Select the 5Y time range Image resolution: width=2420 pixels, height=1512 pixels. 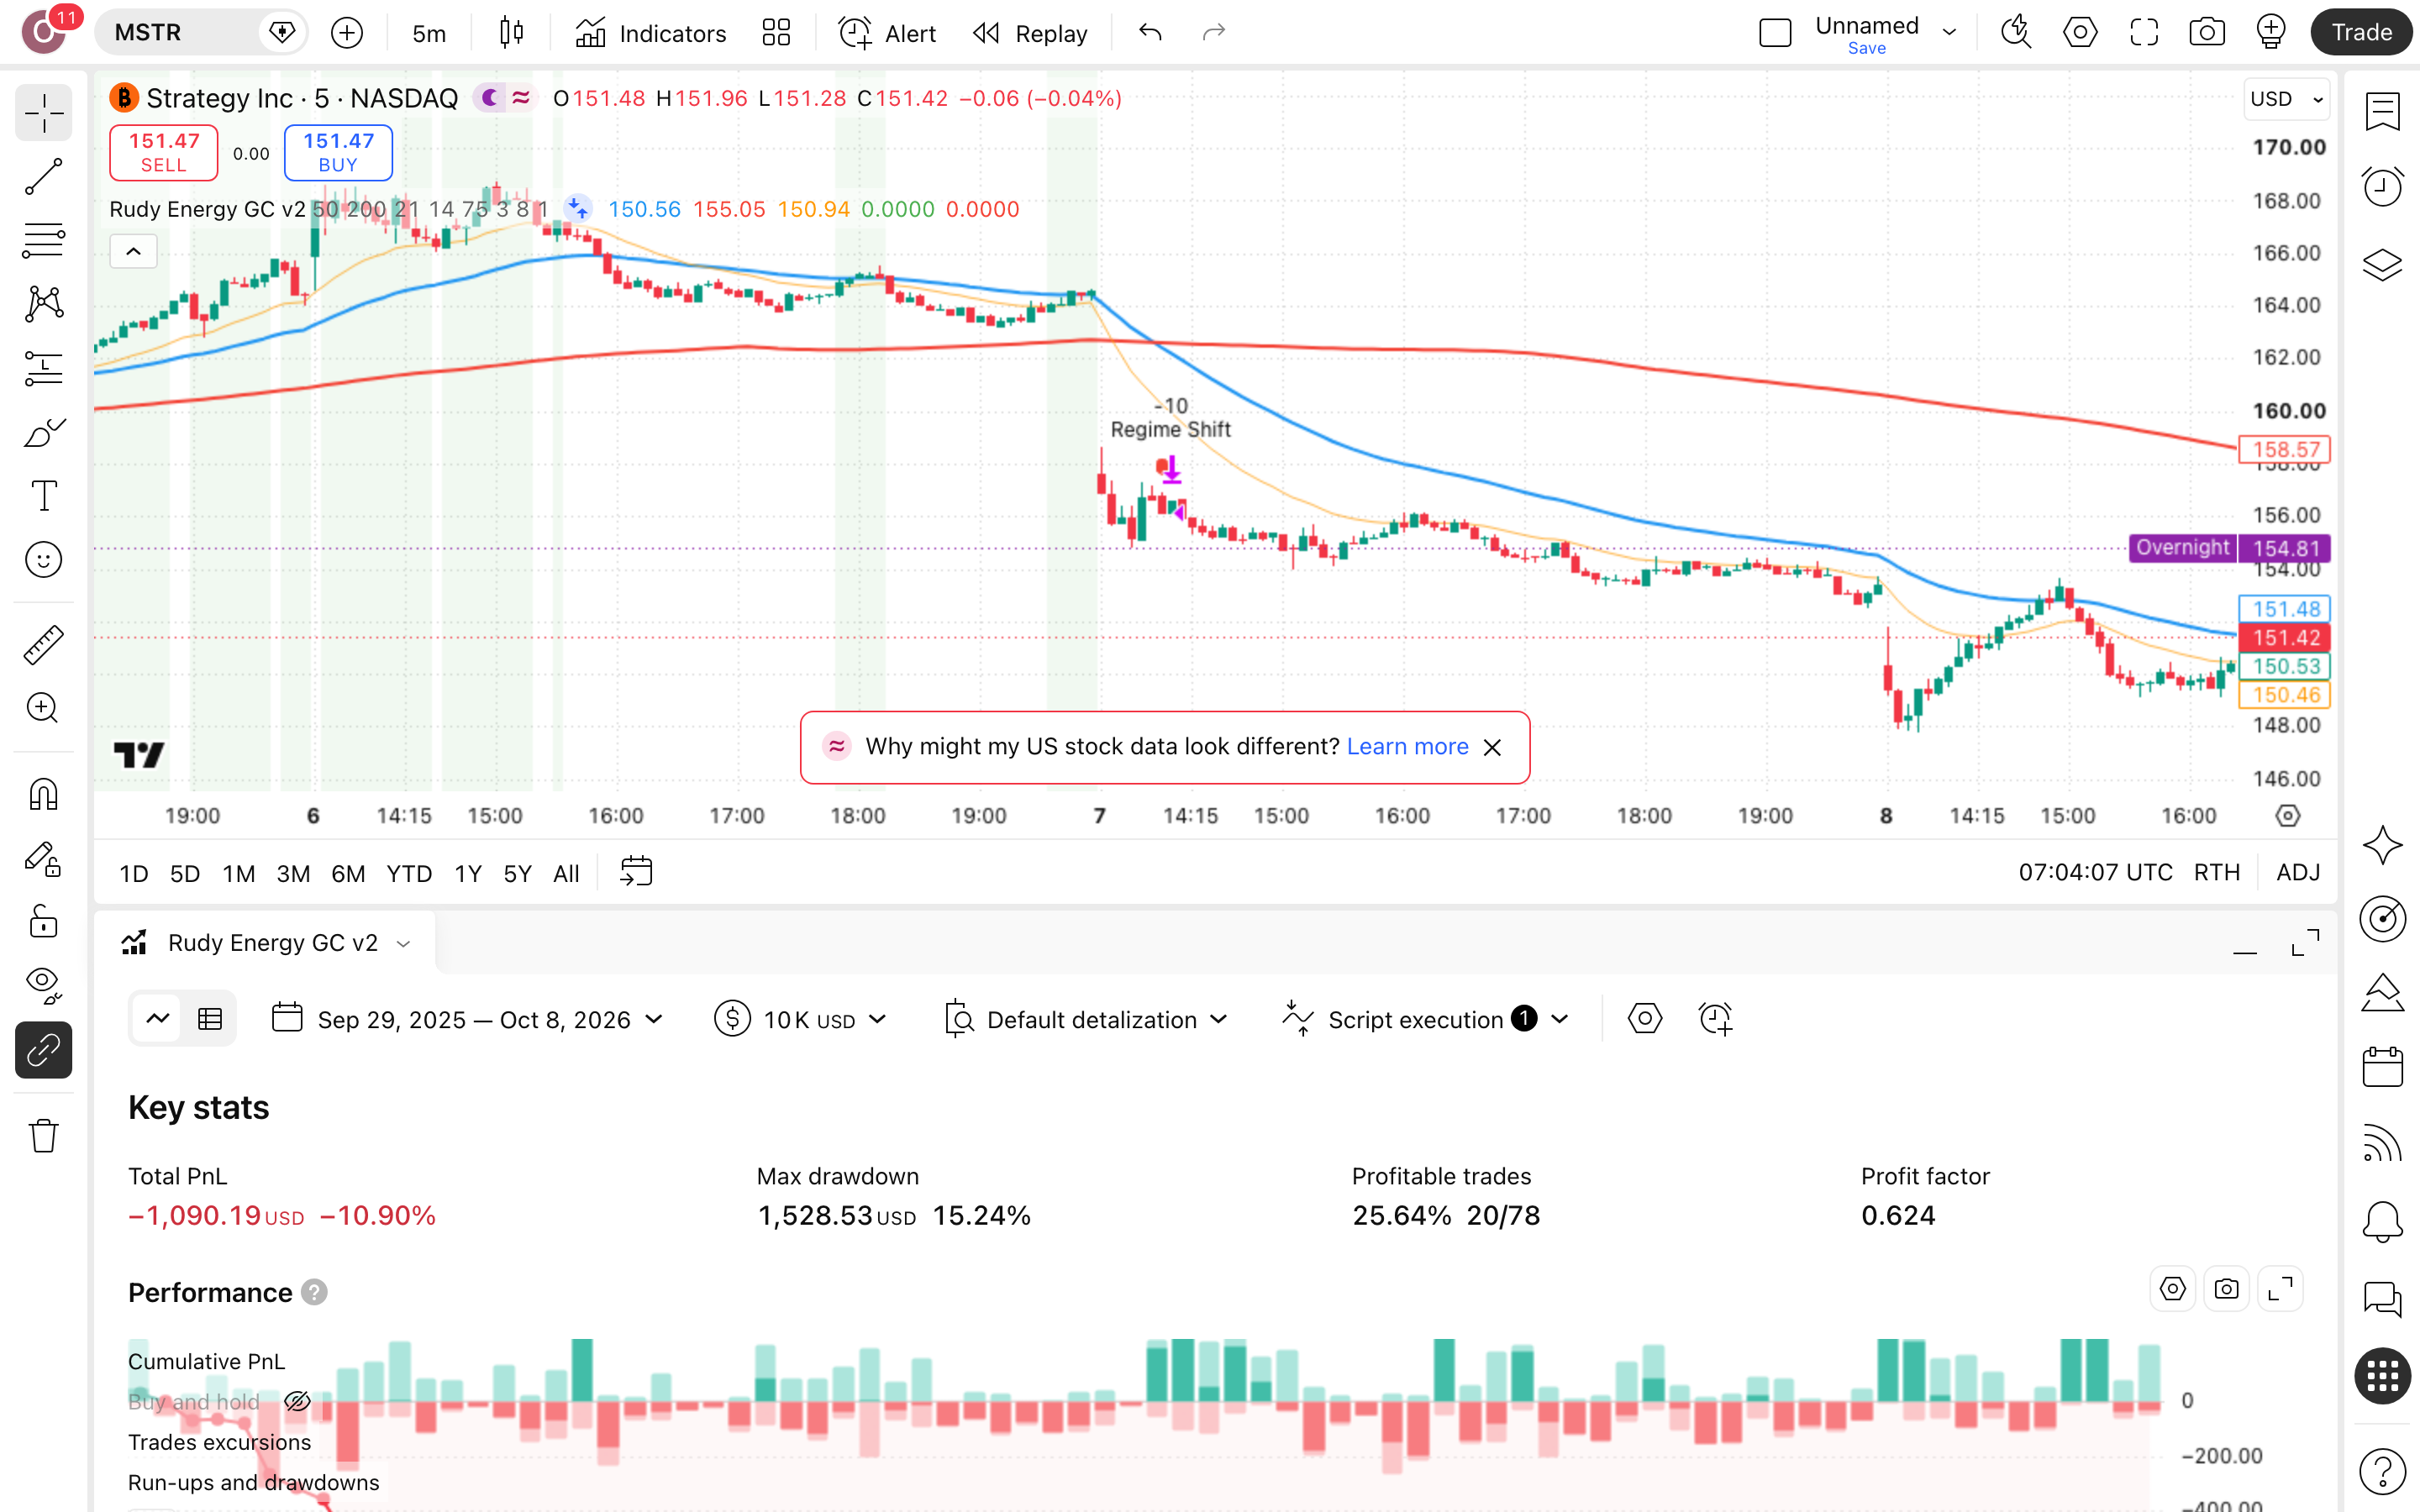point(517,873)
